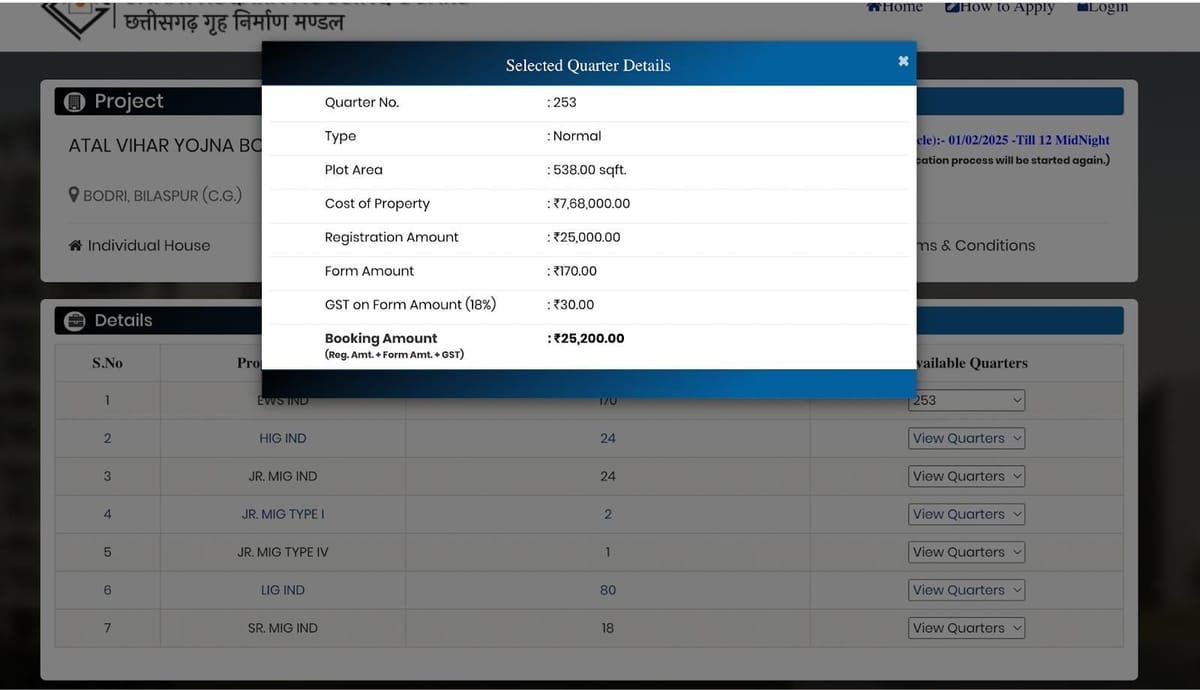
Task: Click the Project header icon
Action: (x=74, y=101)
